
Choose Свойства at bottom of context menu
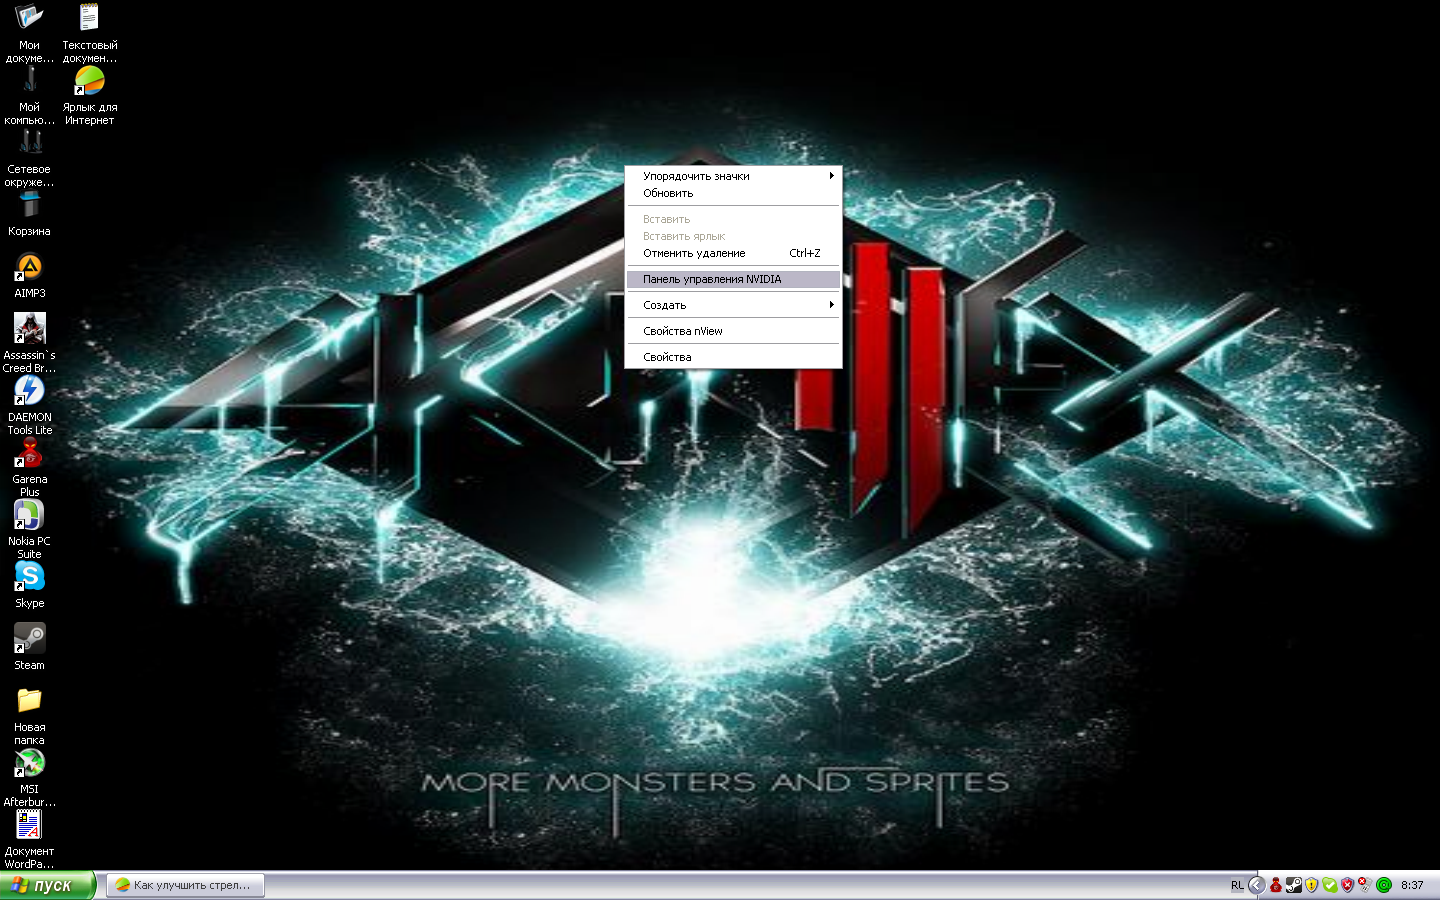[733, 357]
